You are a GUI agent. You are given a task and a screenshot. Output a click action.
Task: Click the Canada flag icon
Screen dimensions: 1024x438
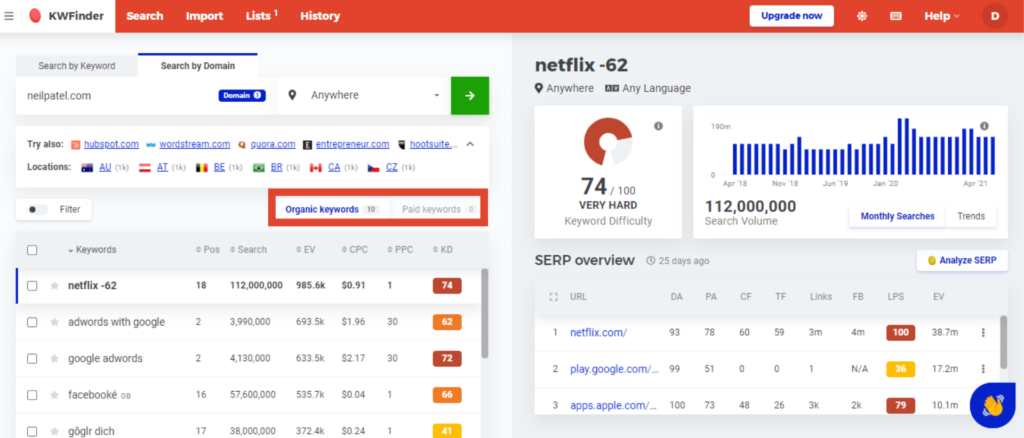(317, 167)
